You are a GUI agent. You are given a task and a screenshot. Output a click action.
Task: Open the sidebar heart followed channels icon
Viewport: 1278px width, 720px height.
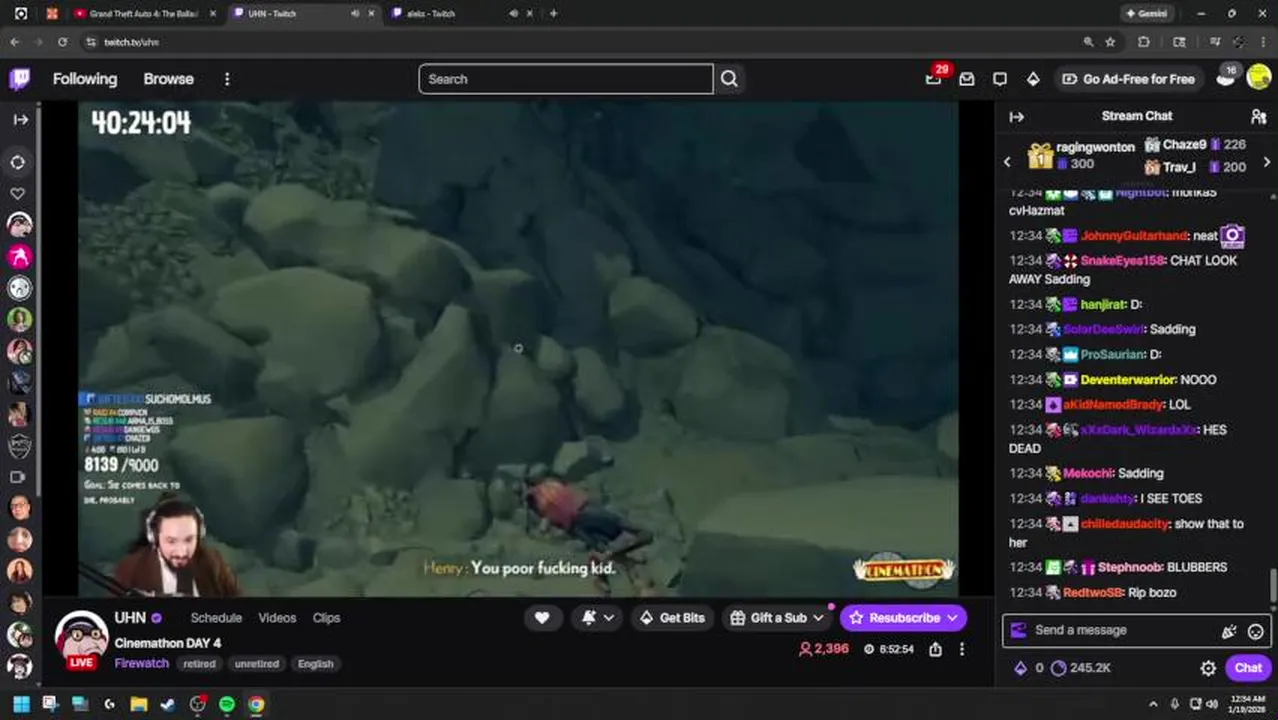click(x=18, y=194)
